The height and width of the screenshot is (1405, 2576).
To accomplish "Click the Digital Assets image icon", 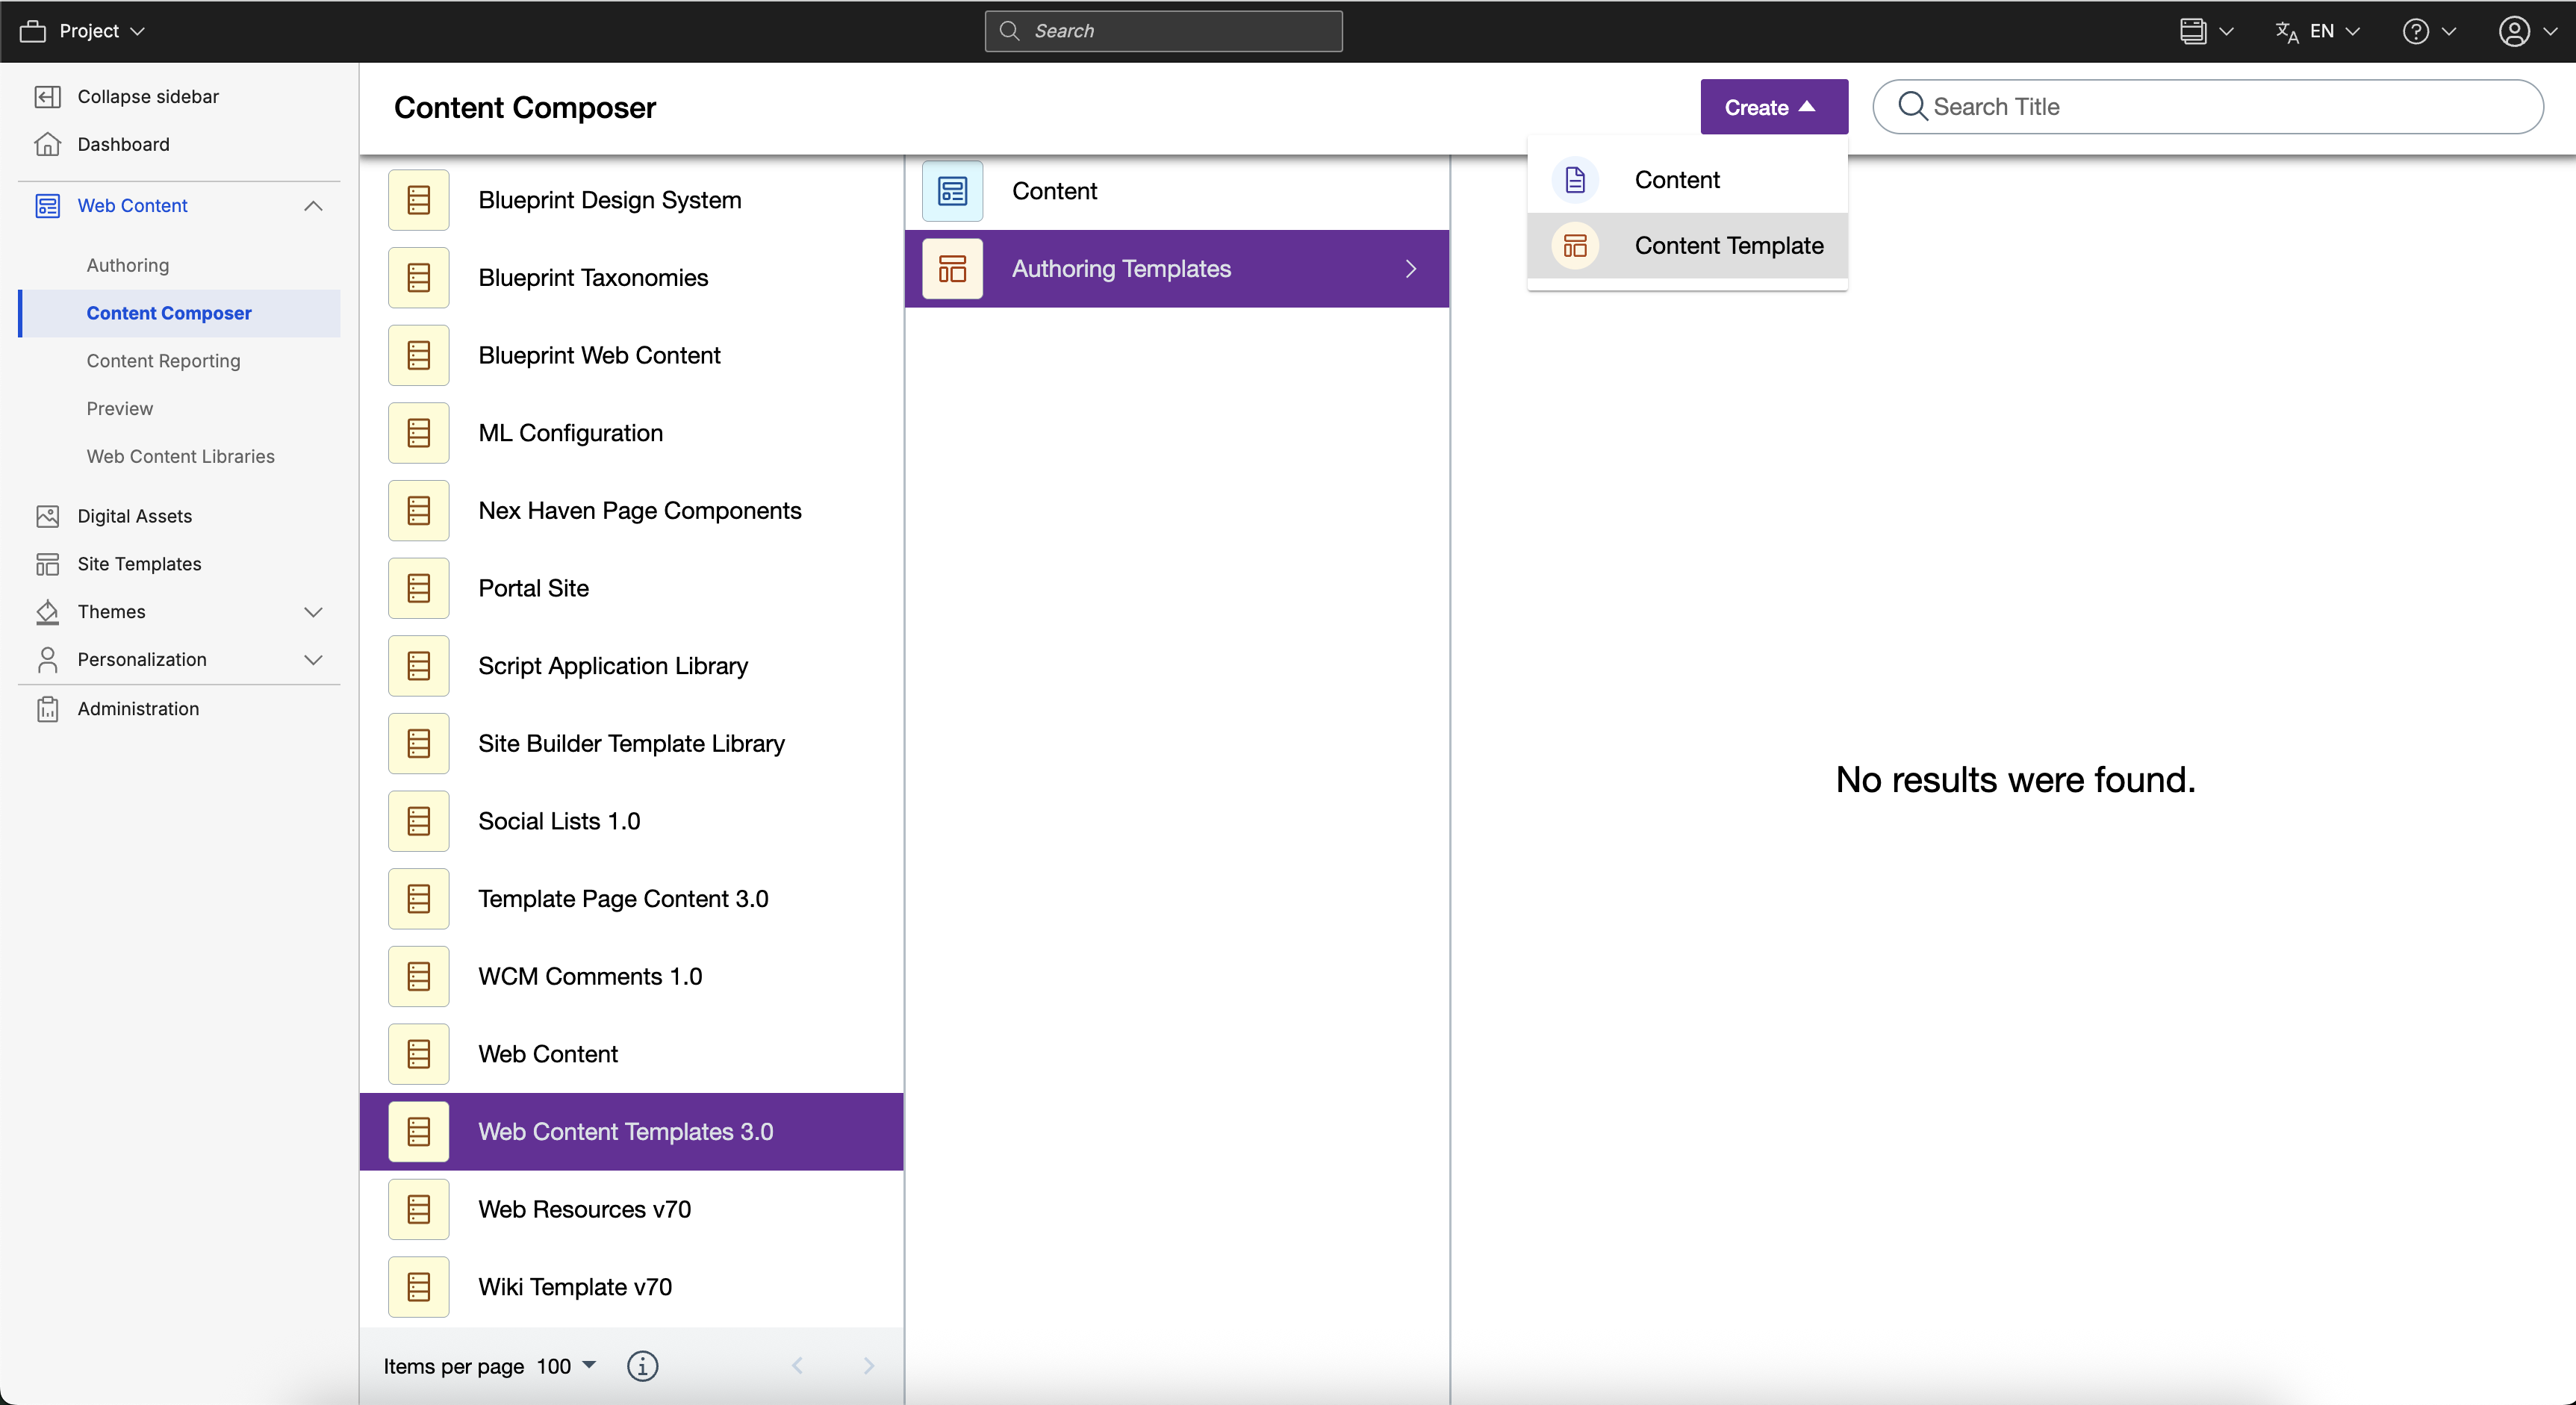I will [47, 516].
